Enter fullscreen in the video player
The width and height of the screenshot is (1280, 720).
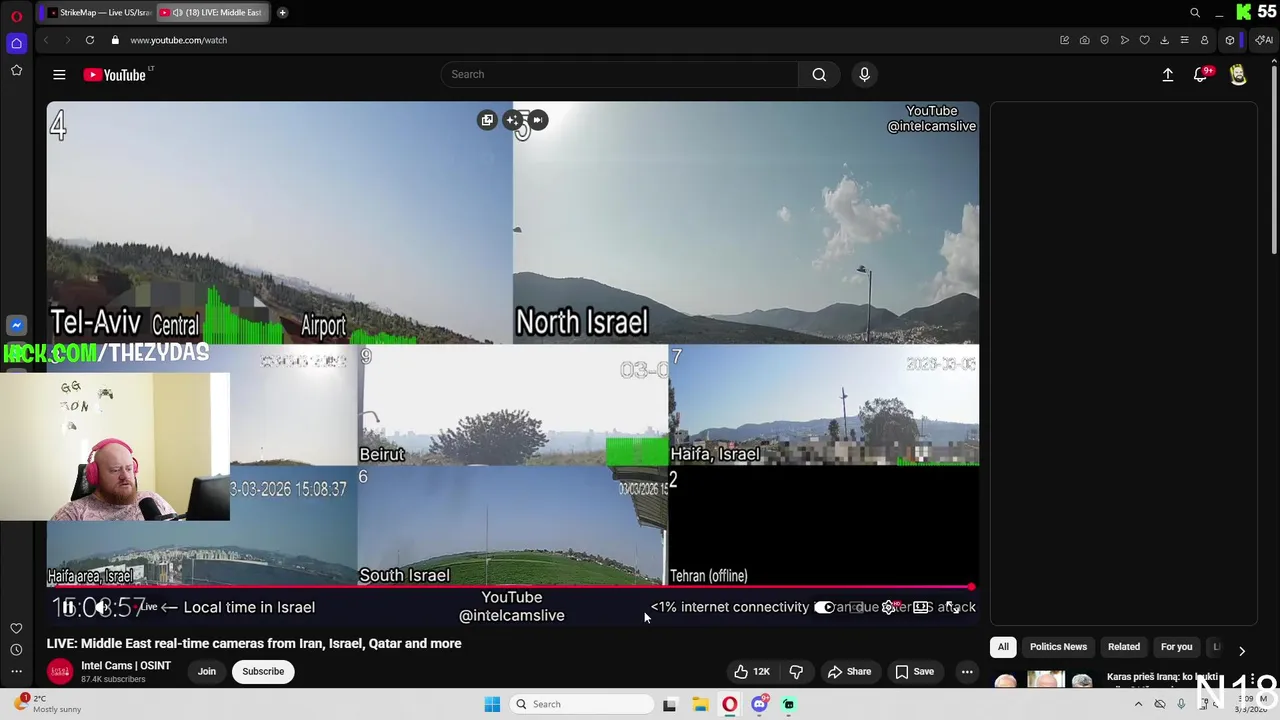coord(954,607)
